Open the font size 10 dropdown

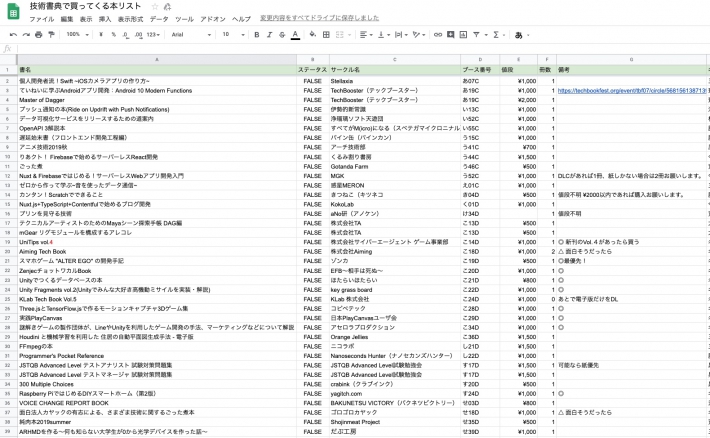click(x=231, y=34)
